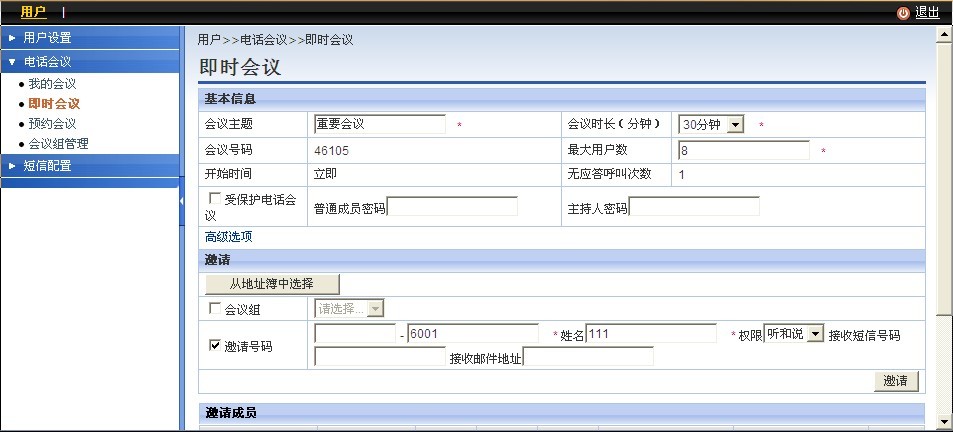Open 我的会议 in sidebar
Viewport: 953px width, 432px height.
click(x=52, y=84)
